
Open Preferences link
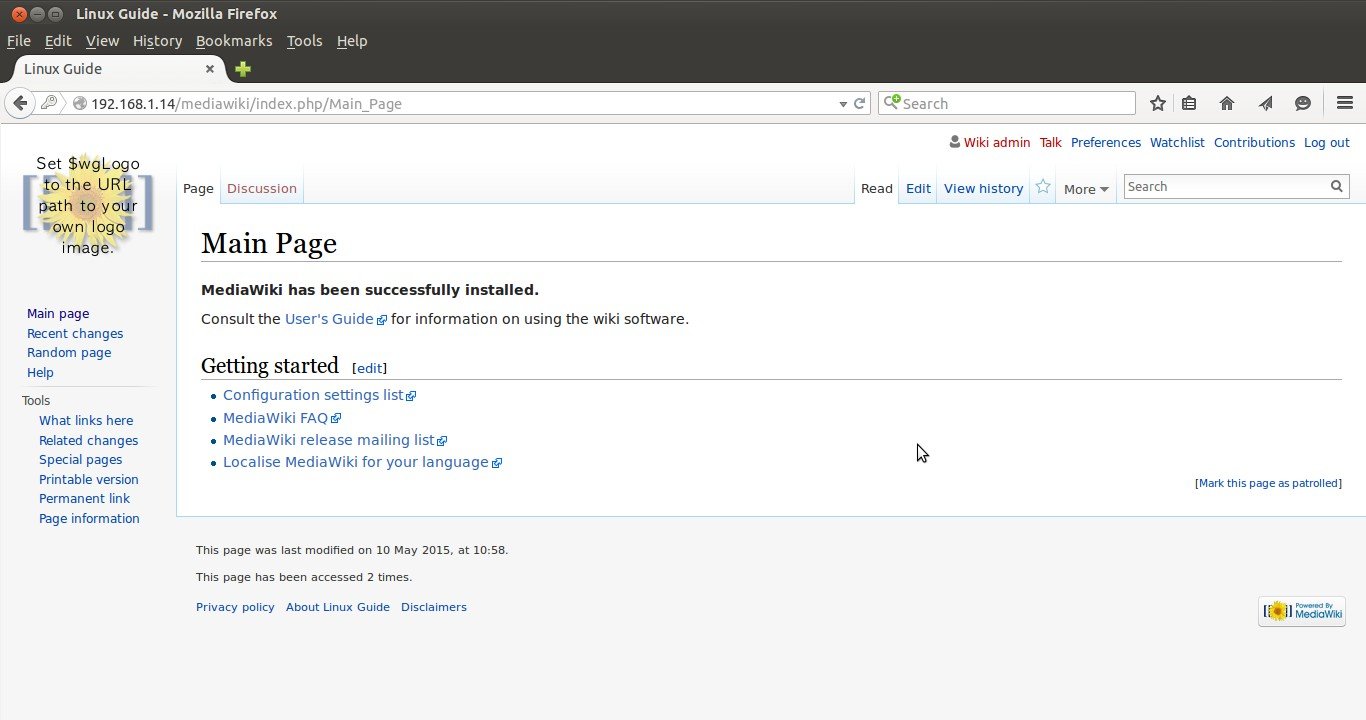[1106, 143]
